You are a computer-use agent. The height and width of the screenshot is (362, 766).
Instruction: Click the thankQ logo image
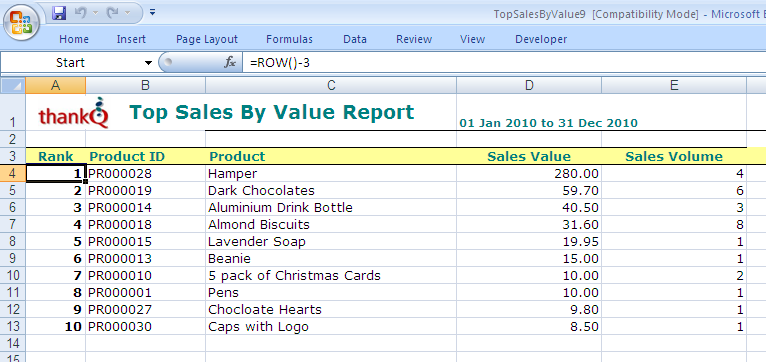74,113
